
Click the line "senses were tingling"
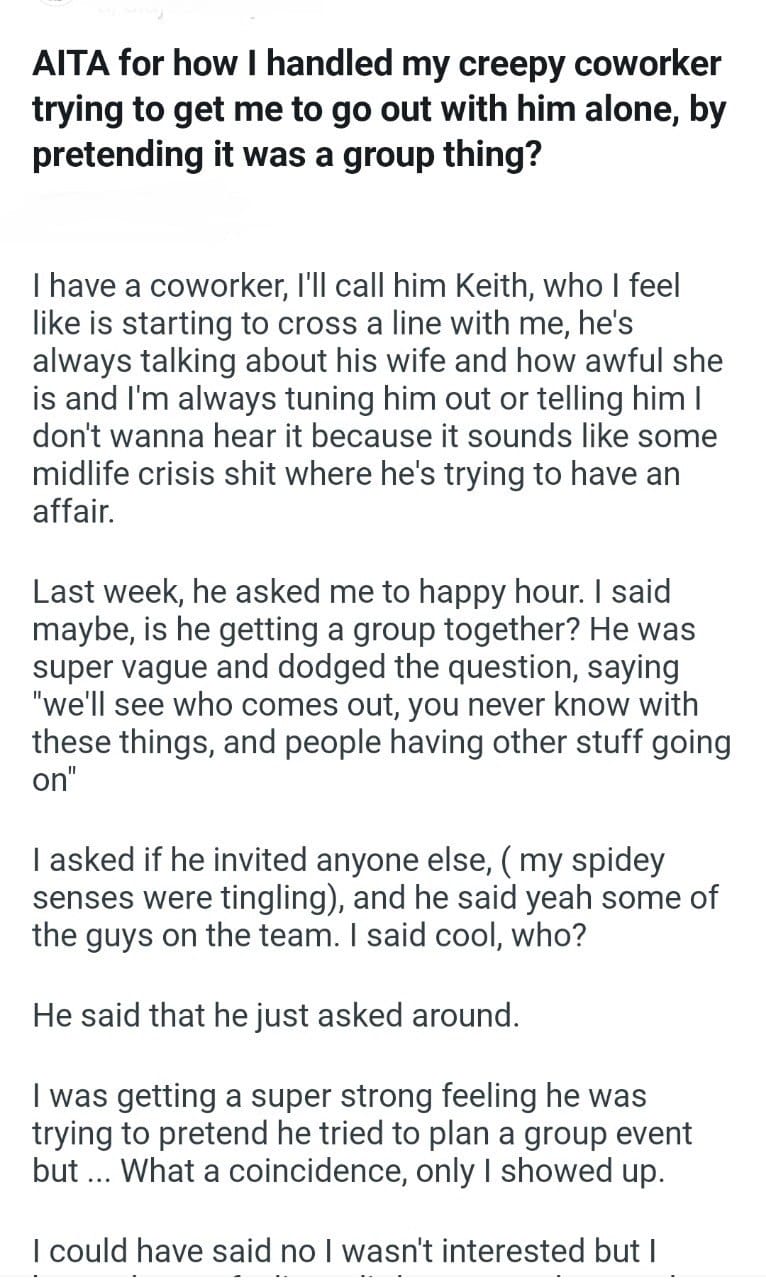375,897
